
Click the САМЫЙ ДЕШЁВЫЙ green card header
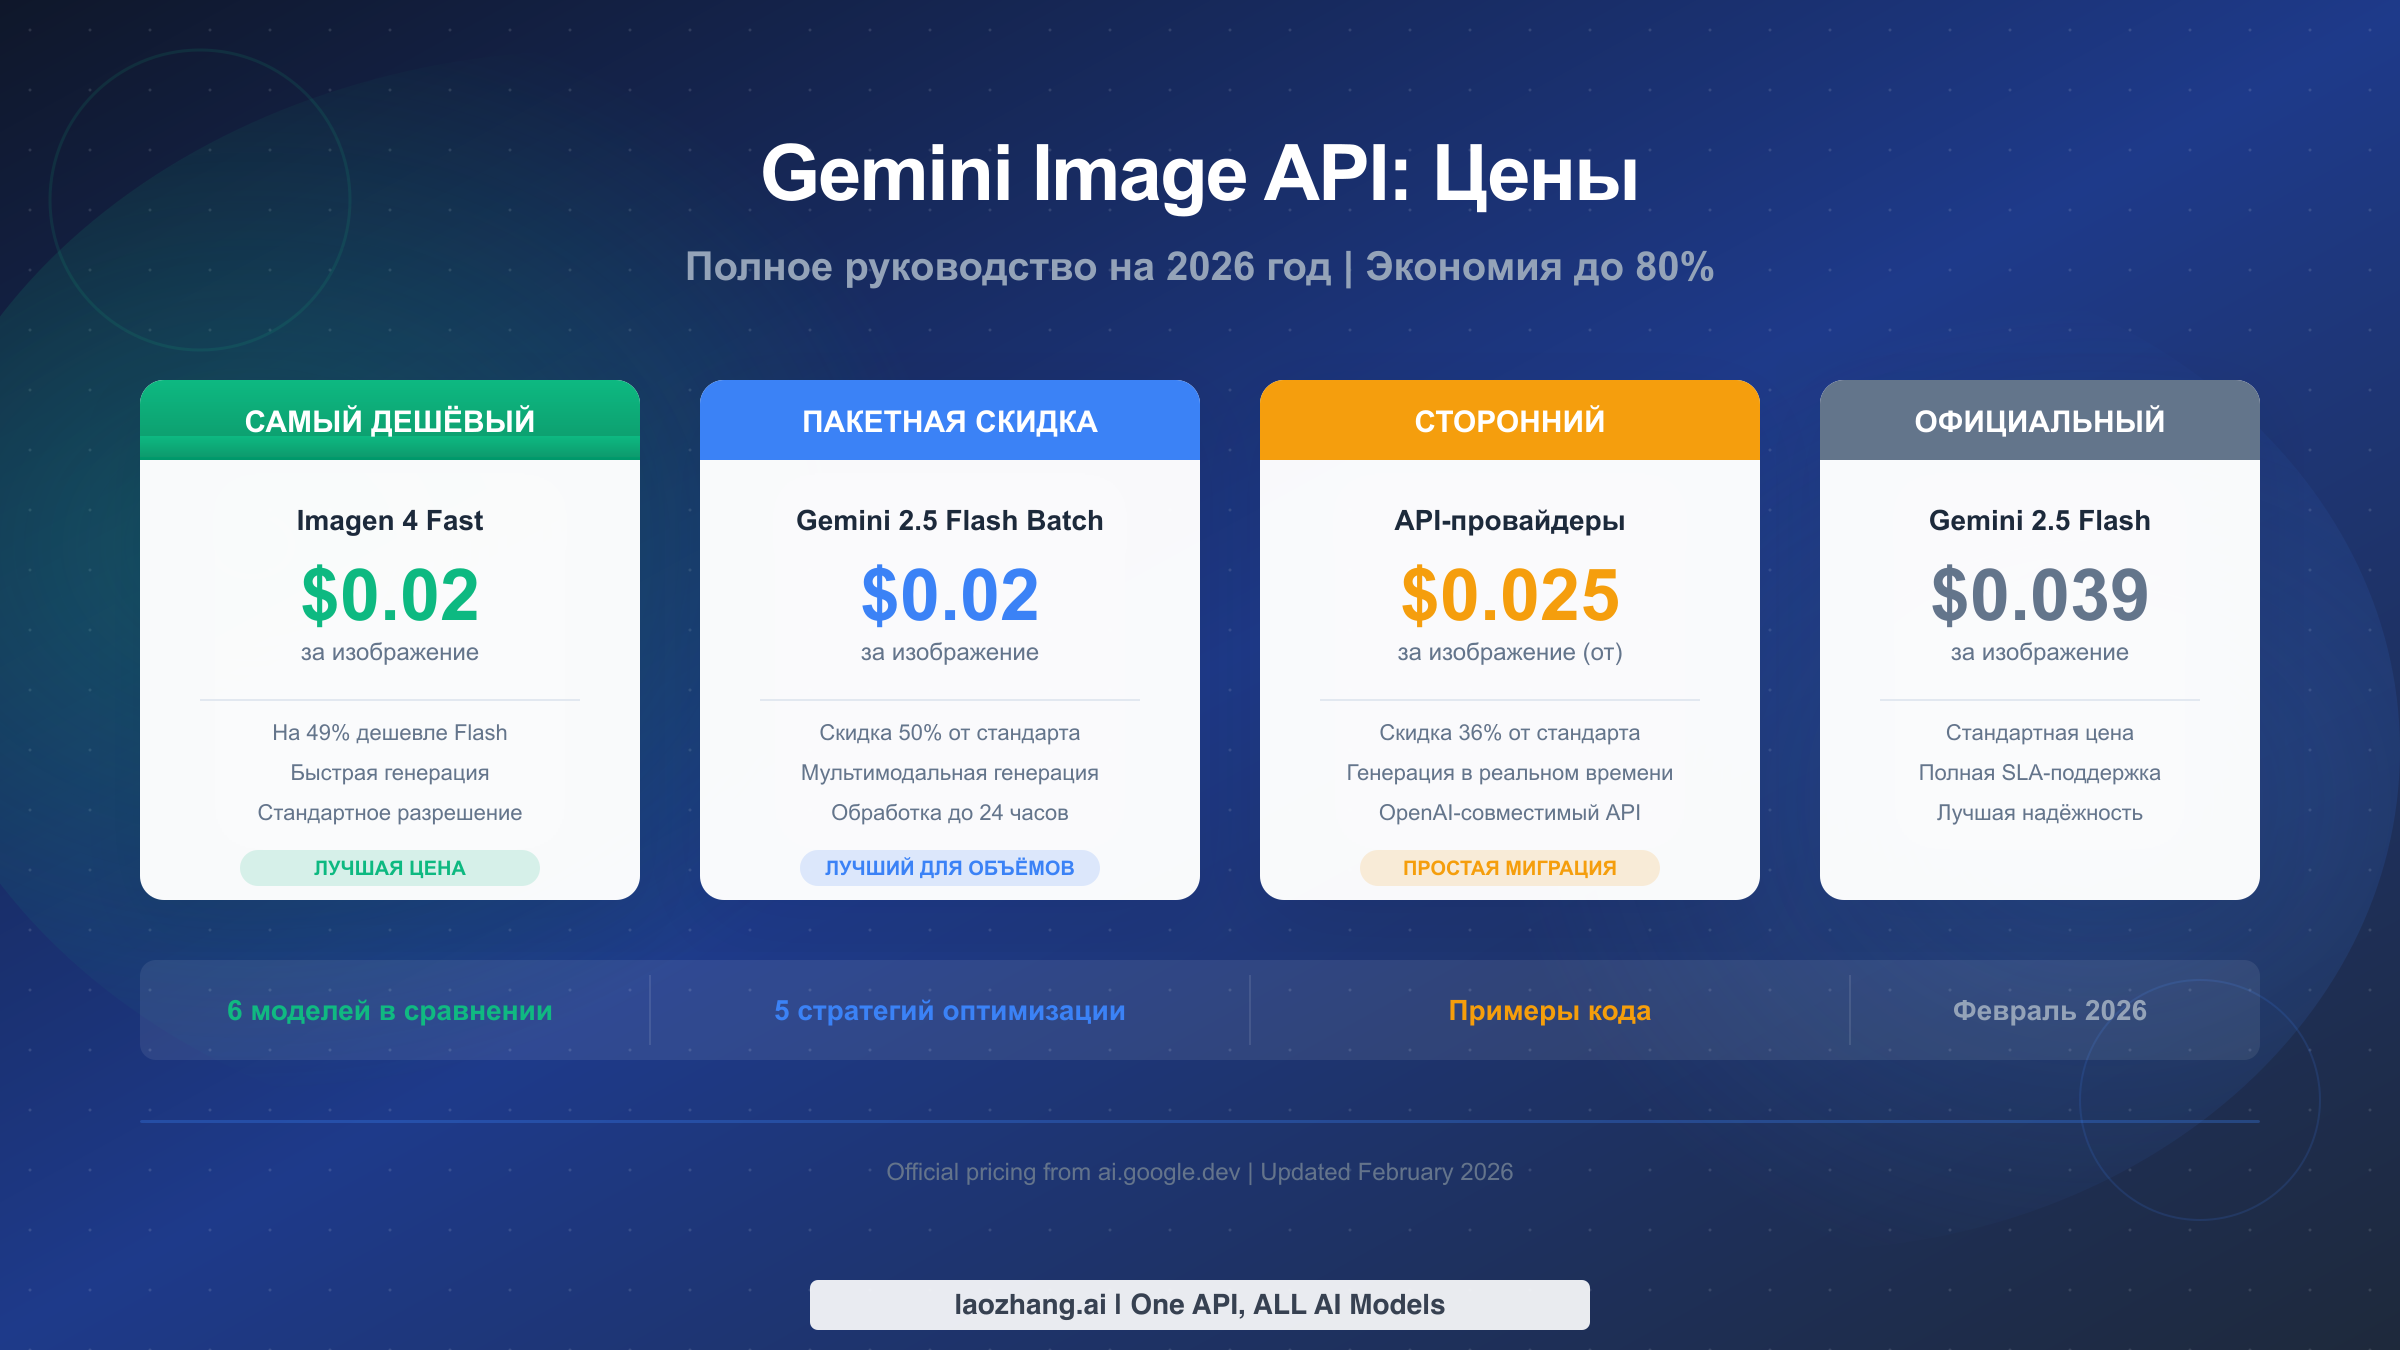pos(390,421)
